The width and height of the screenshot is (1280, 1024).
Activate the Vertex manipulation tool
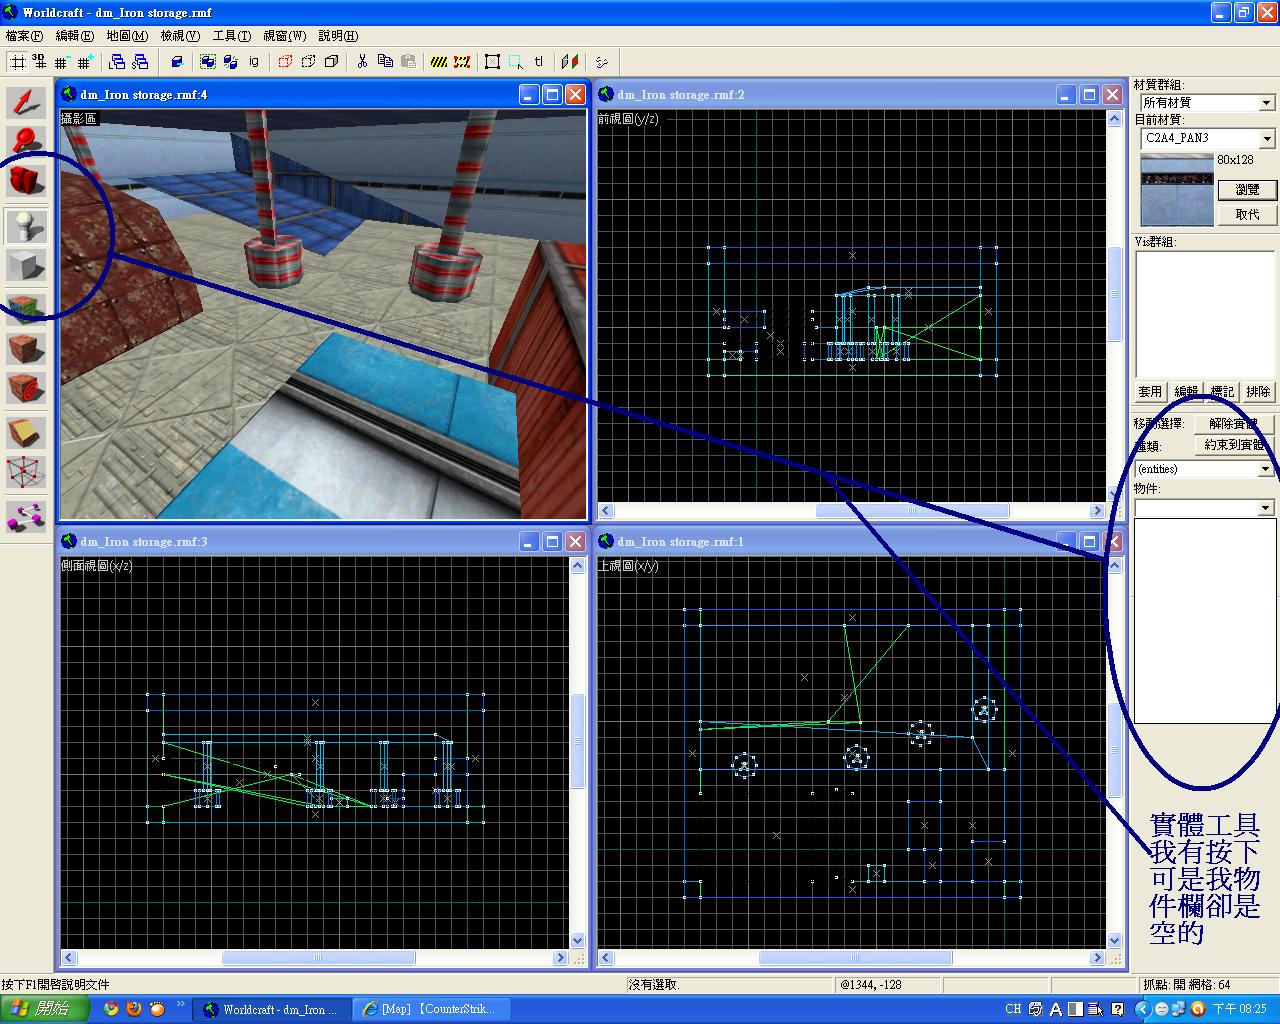27,471
